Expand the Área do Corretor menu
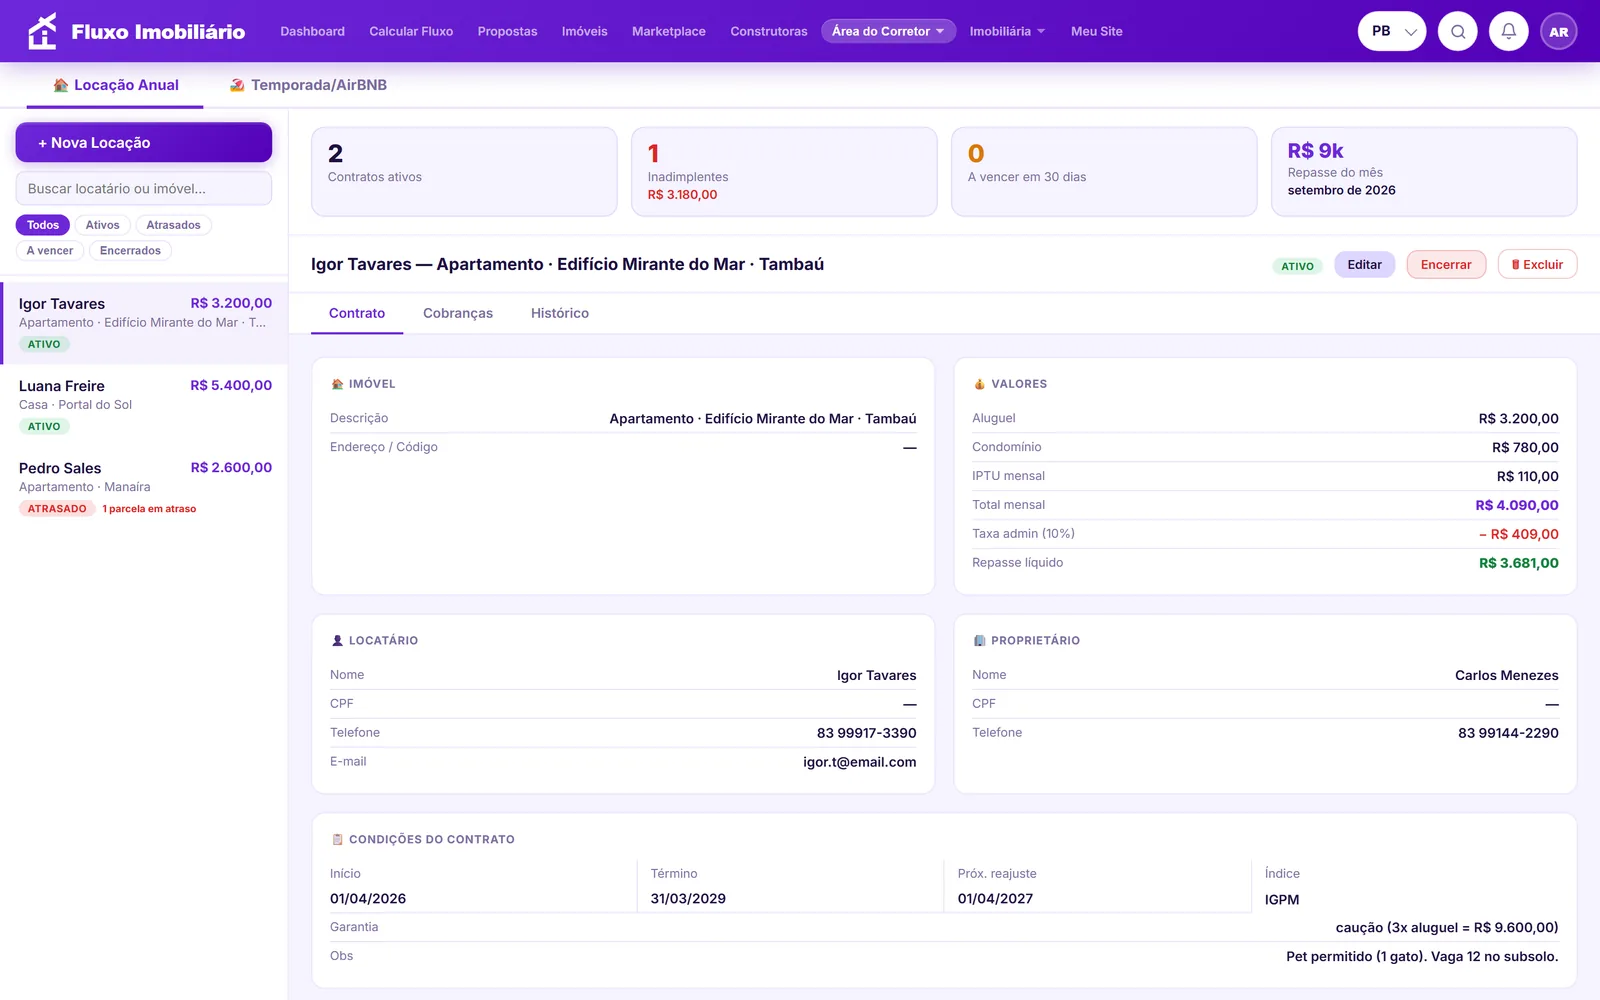The image size is (1600, 1000). (888, 31)
